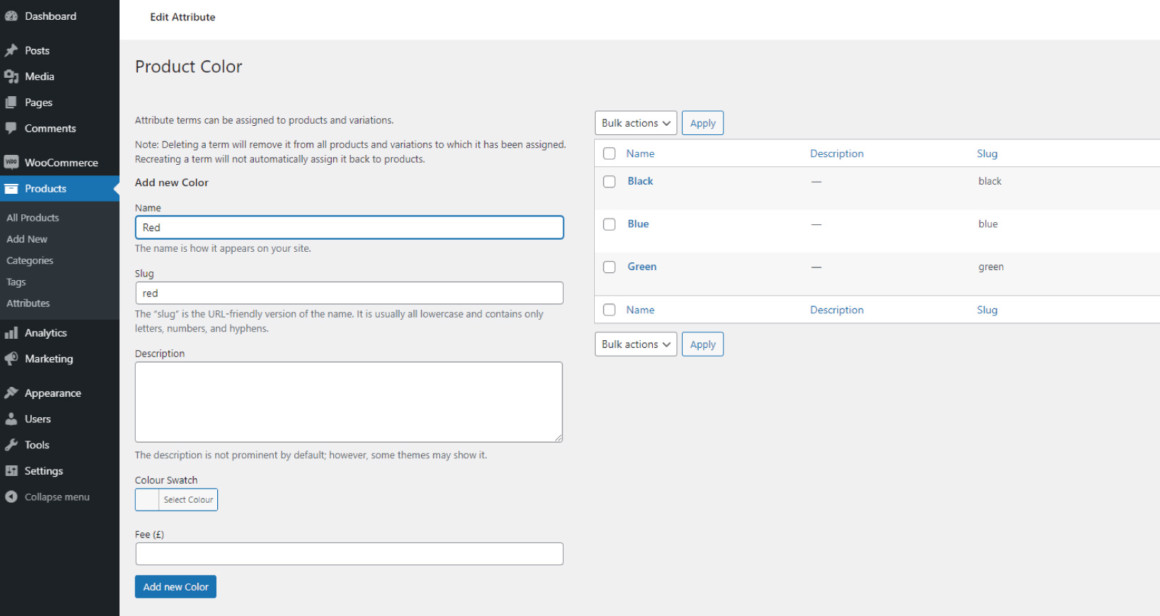Viewport: 1160px width, 616px height.
Task: Click the Comments speech bubble icon
Action: (x=11, y=128)
